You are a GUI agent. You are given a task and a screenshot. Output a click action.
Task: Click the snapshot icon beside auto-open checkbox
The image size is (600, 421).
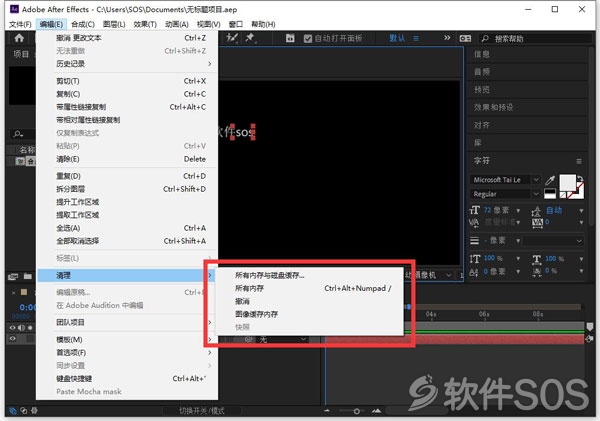(290, 38)
